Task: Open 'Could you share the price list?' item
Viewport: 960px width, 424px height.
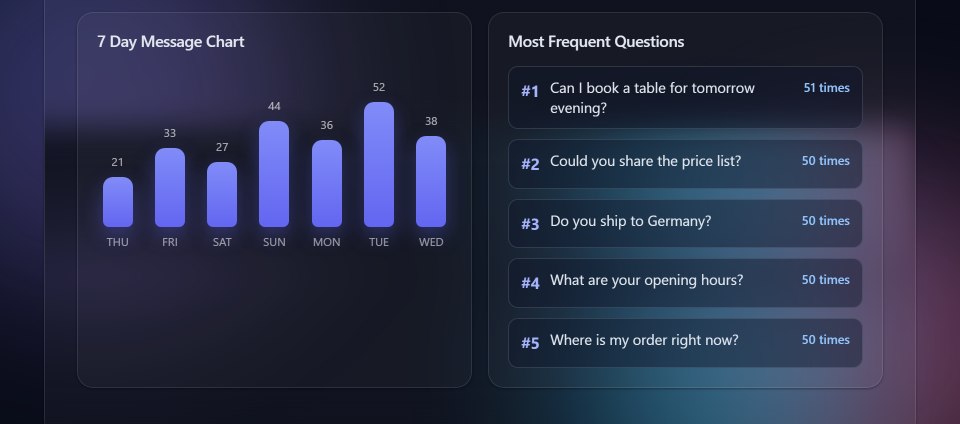Action: pos(685,164)
